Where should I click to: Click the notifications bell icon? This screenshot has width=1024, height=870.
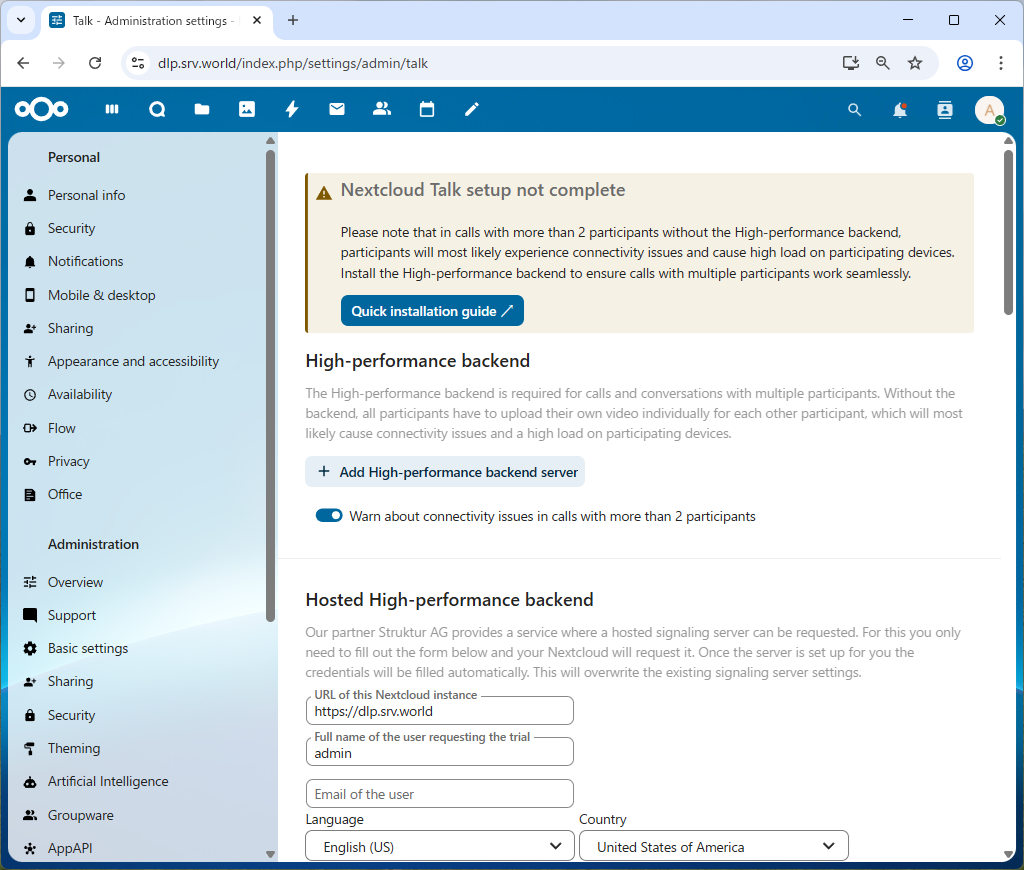(900, 110)
